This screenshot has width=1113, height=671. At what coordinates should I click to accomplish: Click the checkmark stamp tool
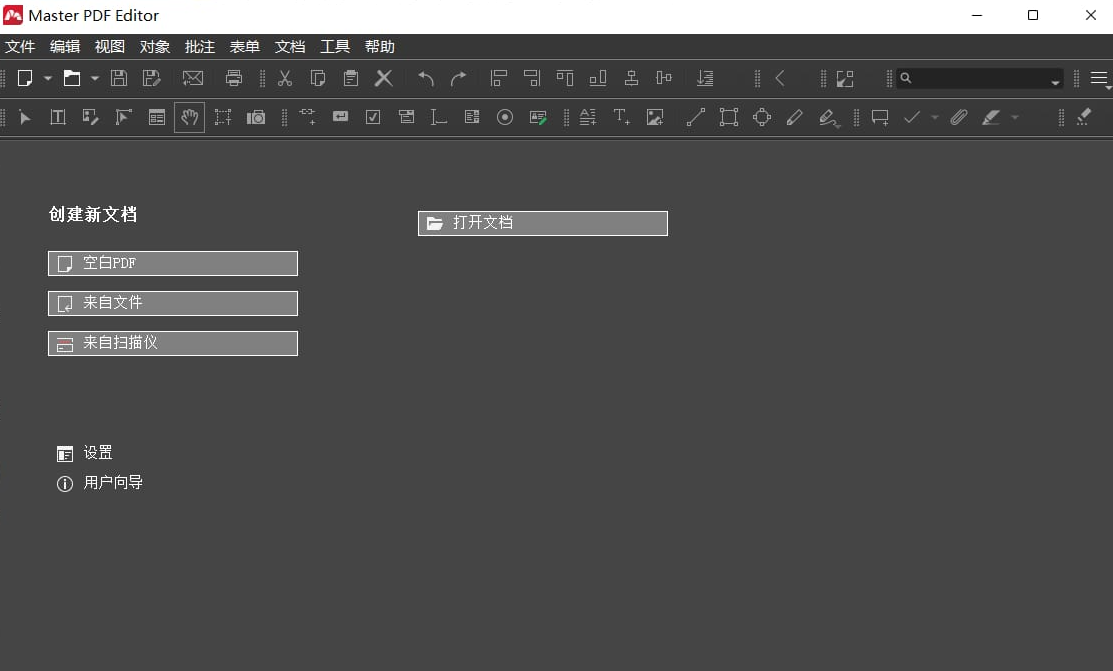tap(912, 117)
